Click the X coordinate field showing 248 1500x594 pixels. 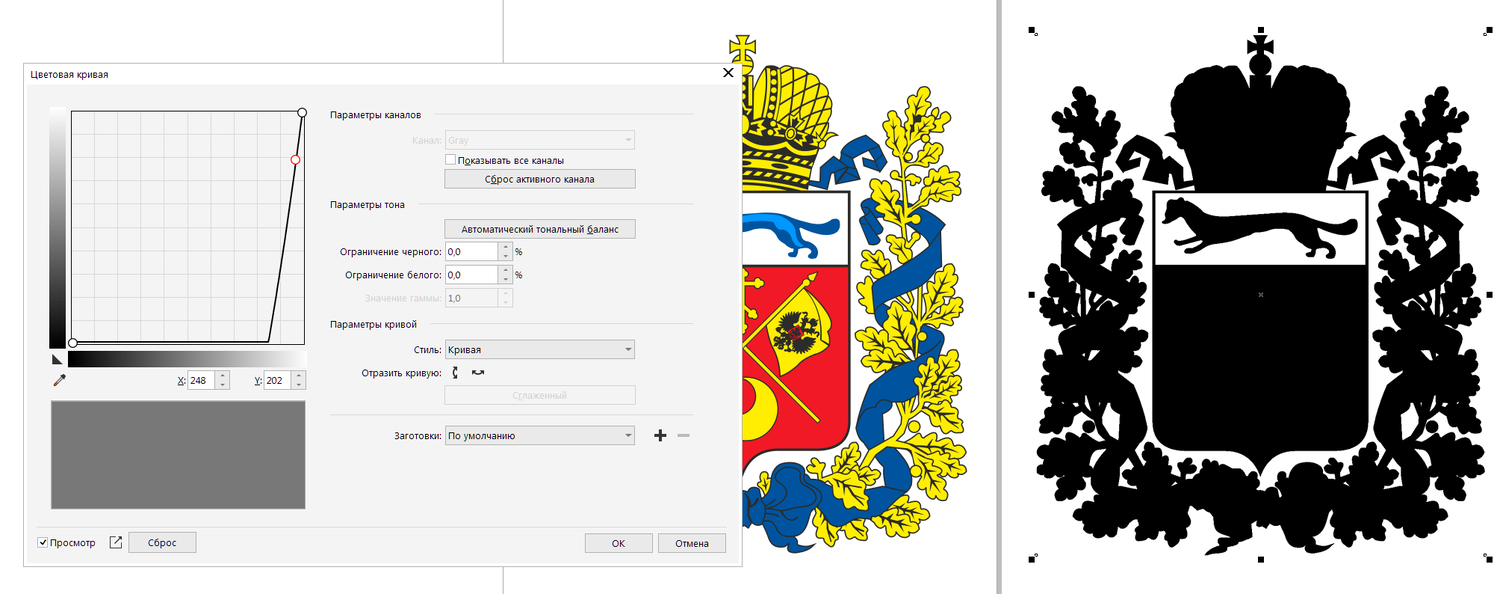point(201,380)
